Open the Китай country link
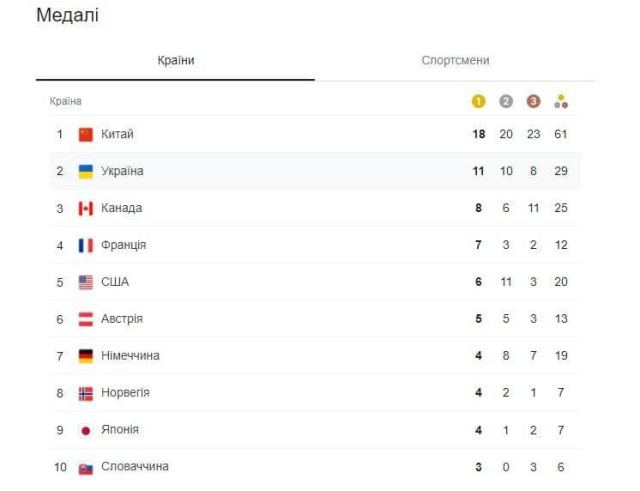The height and width of the screenshot is (491, 640). [x=117, y=135]
